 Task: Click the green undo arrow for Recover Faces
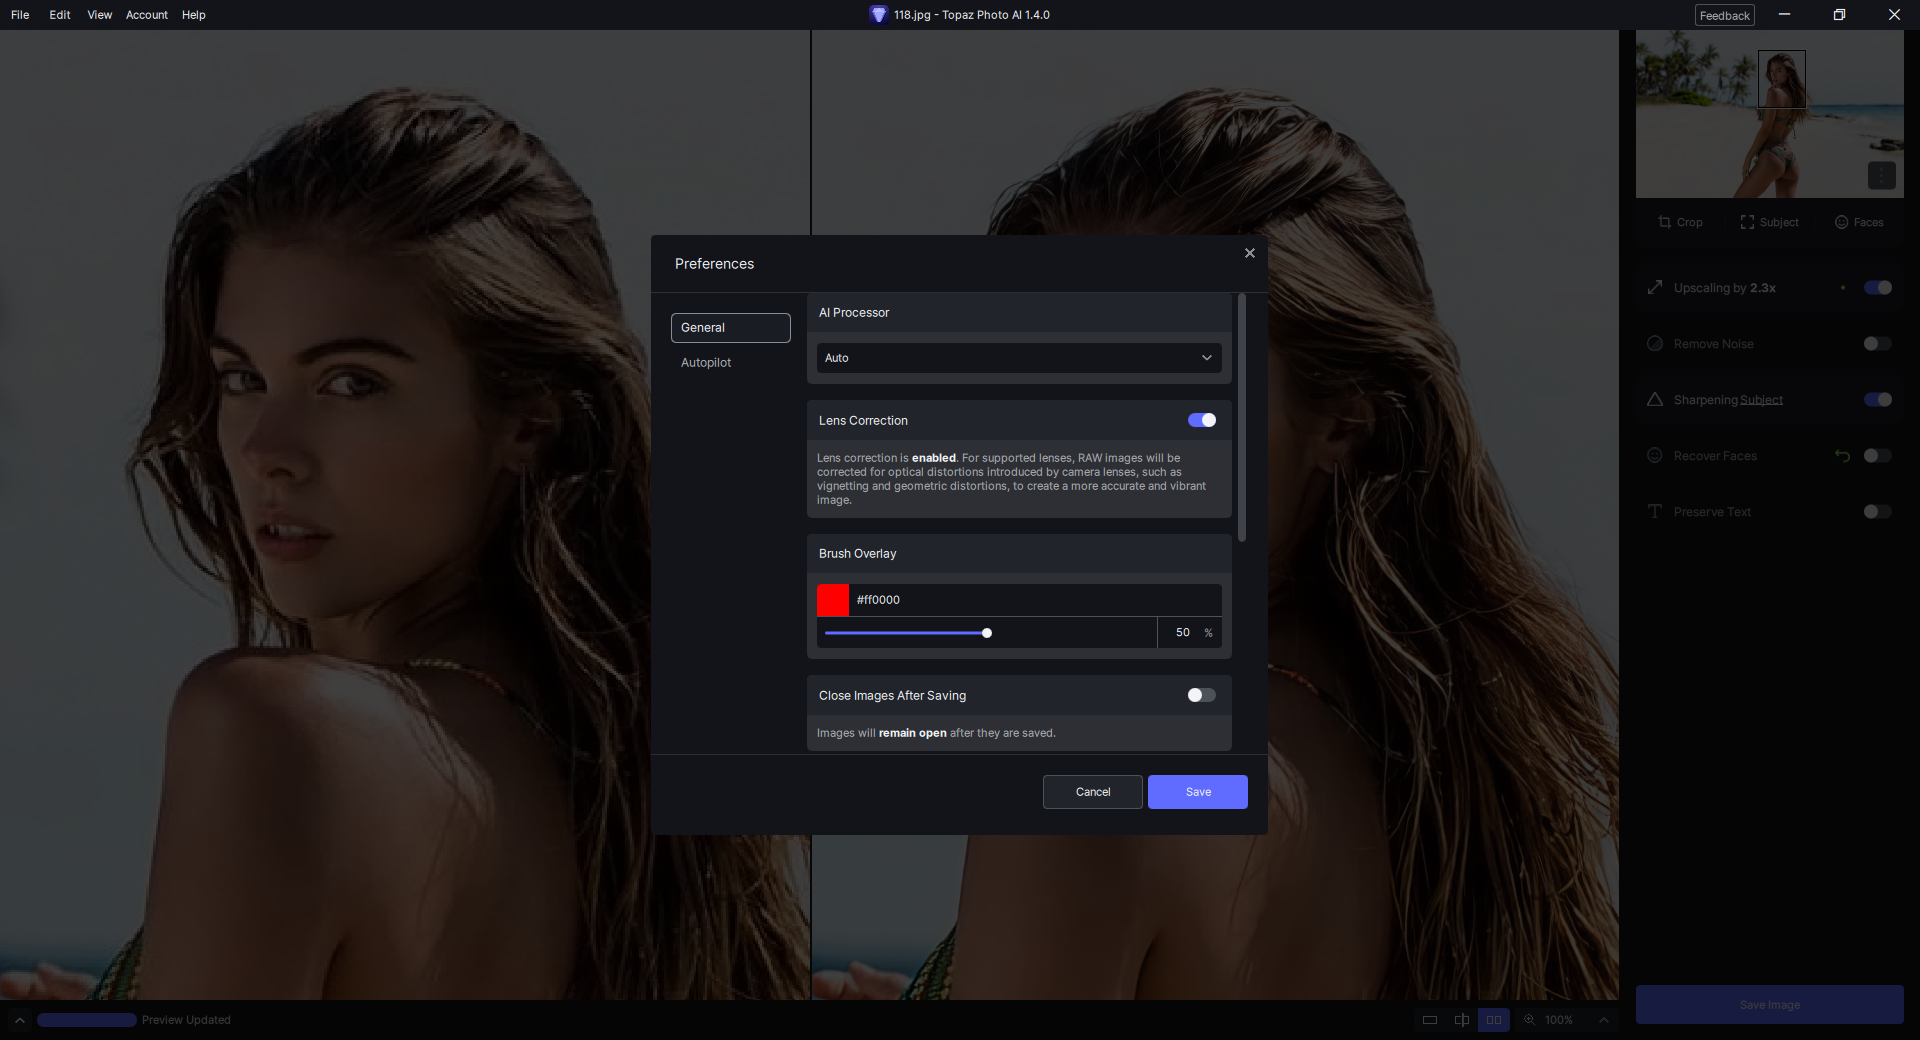(x=1842, y=456)
